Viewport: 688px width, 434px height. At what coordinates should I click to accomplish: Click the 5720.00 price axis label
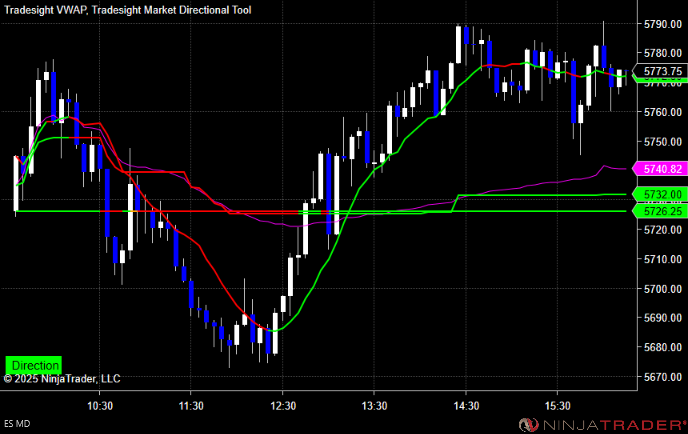[663, 230]
